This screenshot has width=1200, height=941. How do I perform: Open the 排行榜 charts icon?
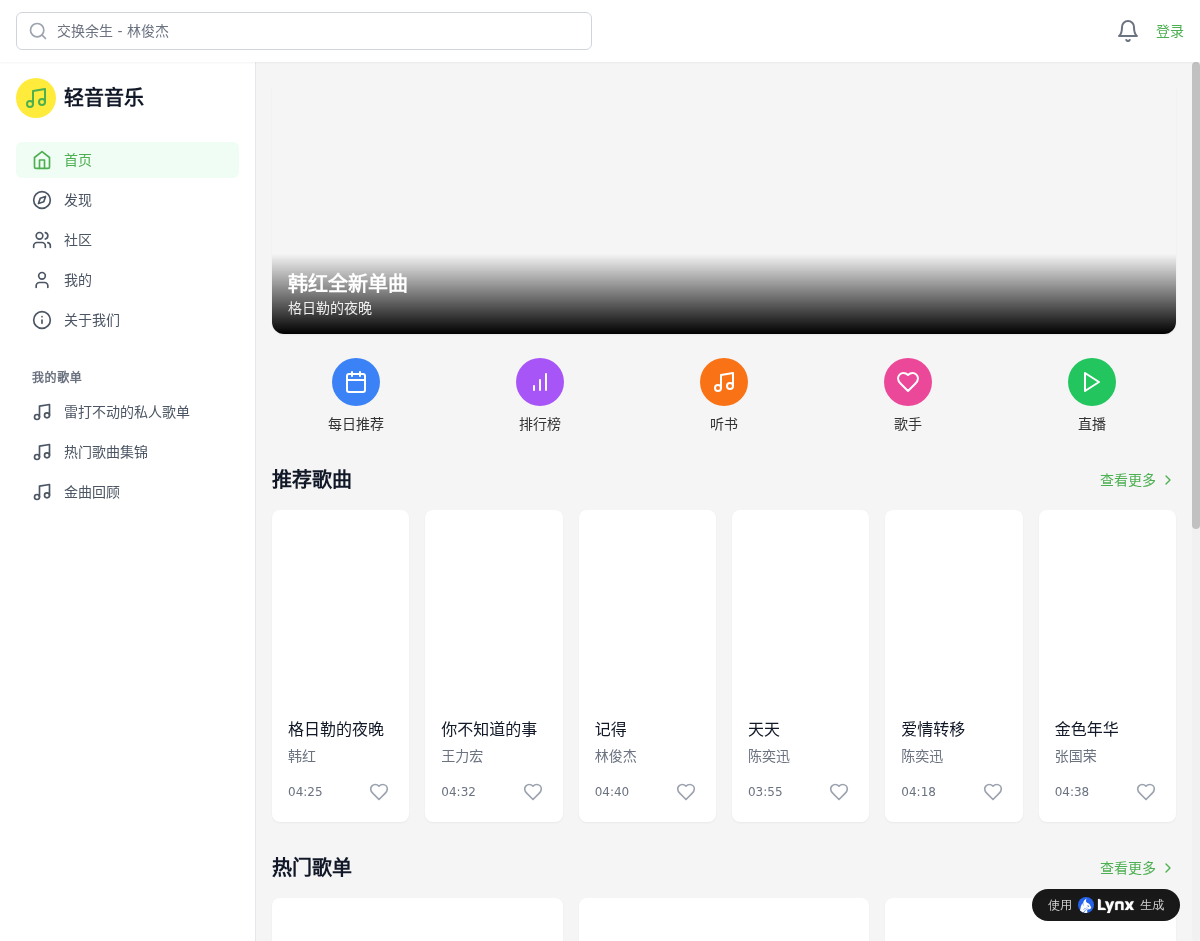pyautogui.click(x=540, y=382)
